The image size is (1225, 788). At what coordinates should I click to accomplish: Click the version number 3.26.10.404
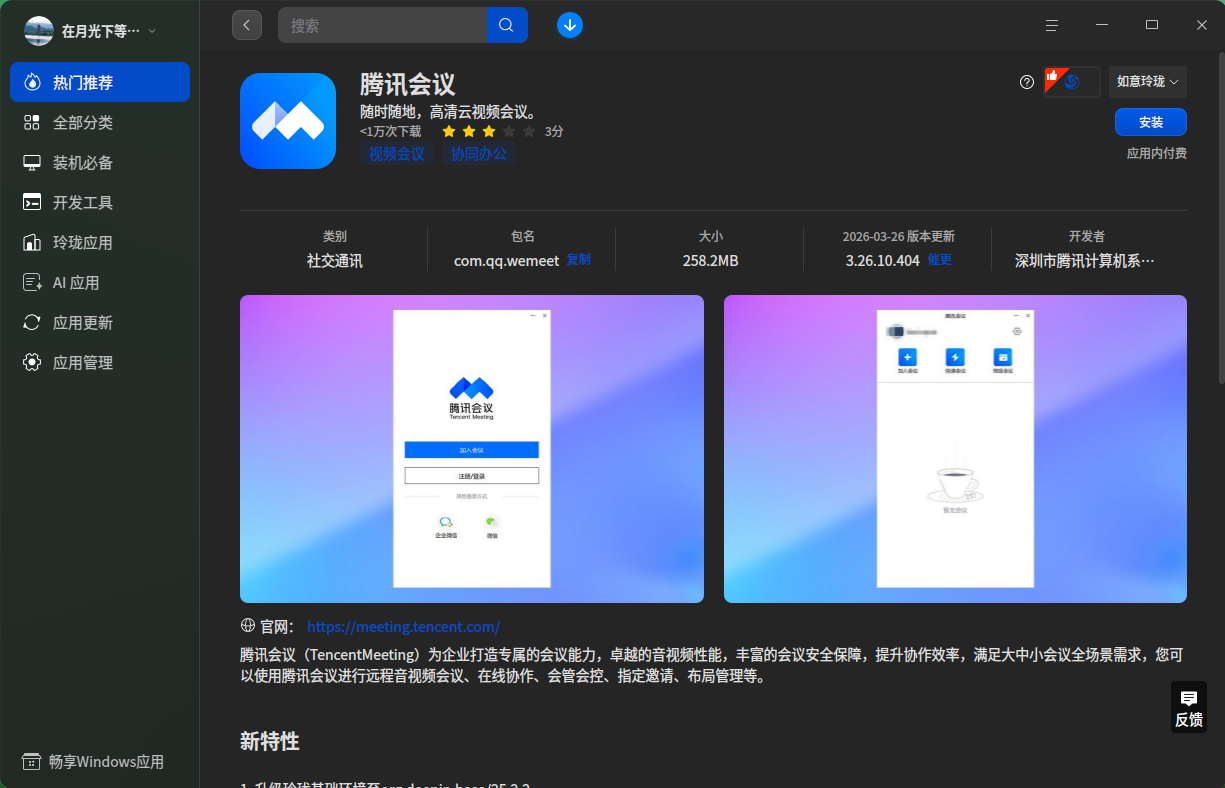point(882,261)
